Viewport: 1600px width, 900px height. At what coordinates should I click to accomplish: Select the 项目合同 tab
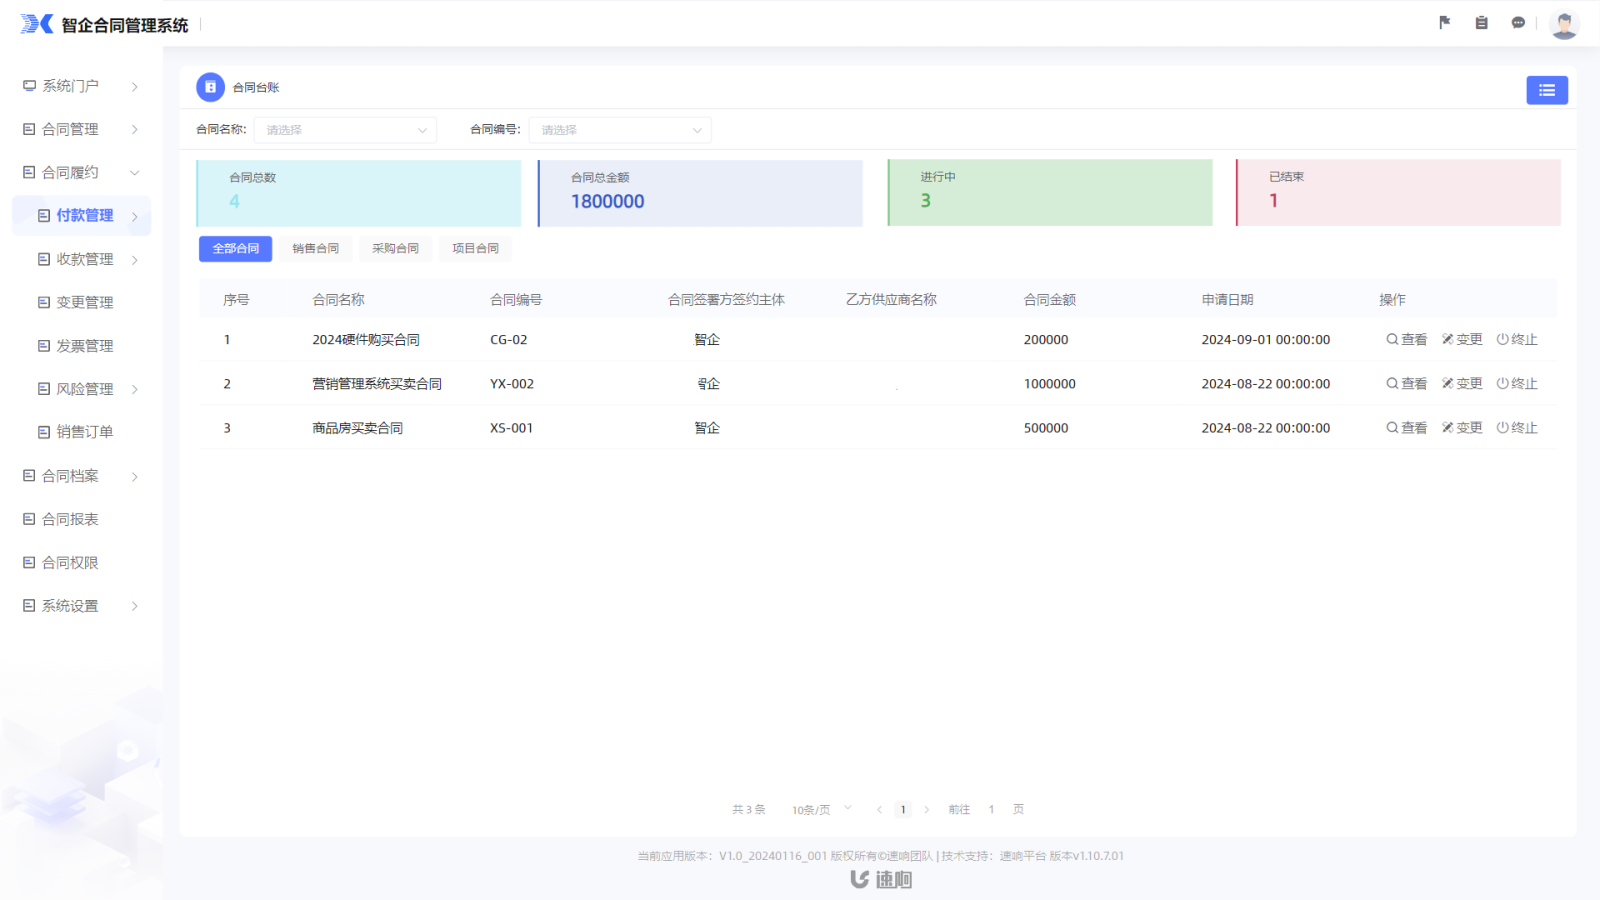coord(475,249)
